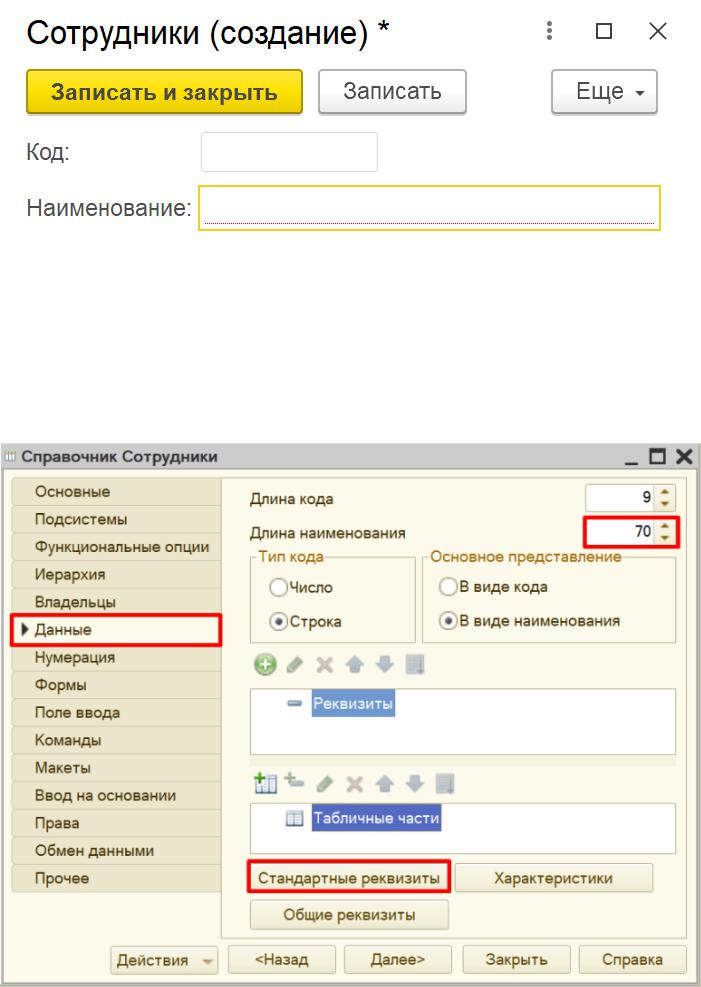This screenshot has width=701, height=987.
Task: Select the Реквизиты tree item
Action: (353, 703)
